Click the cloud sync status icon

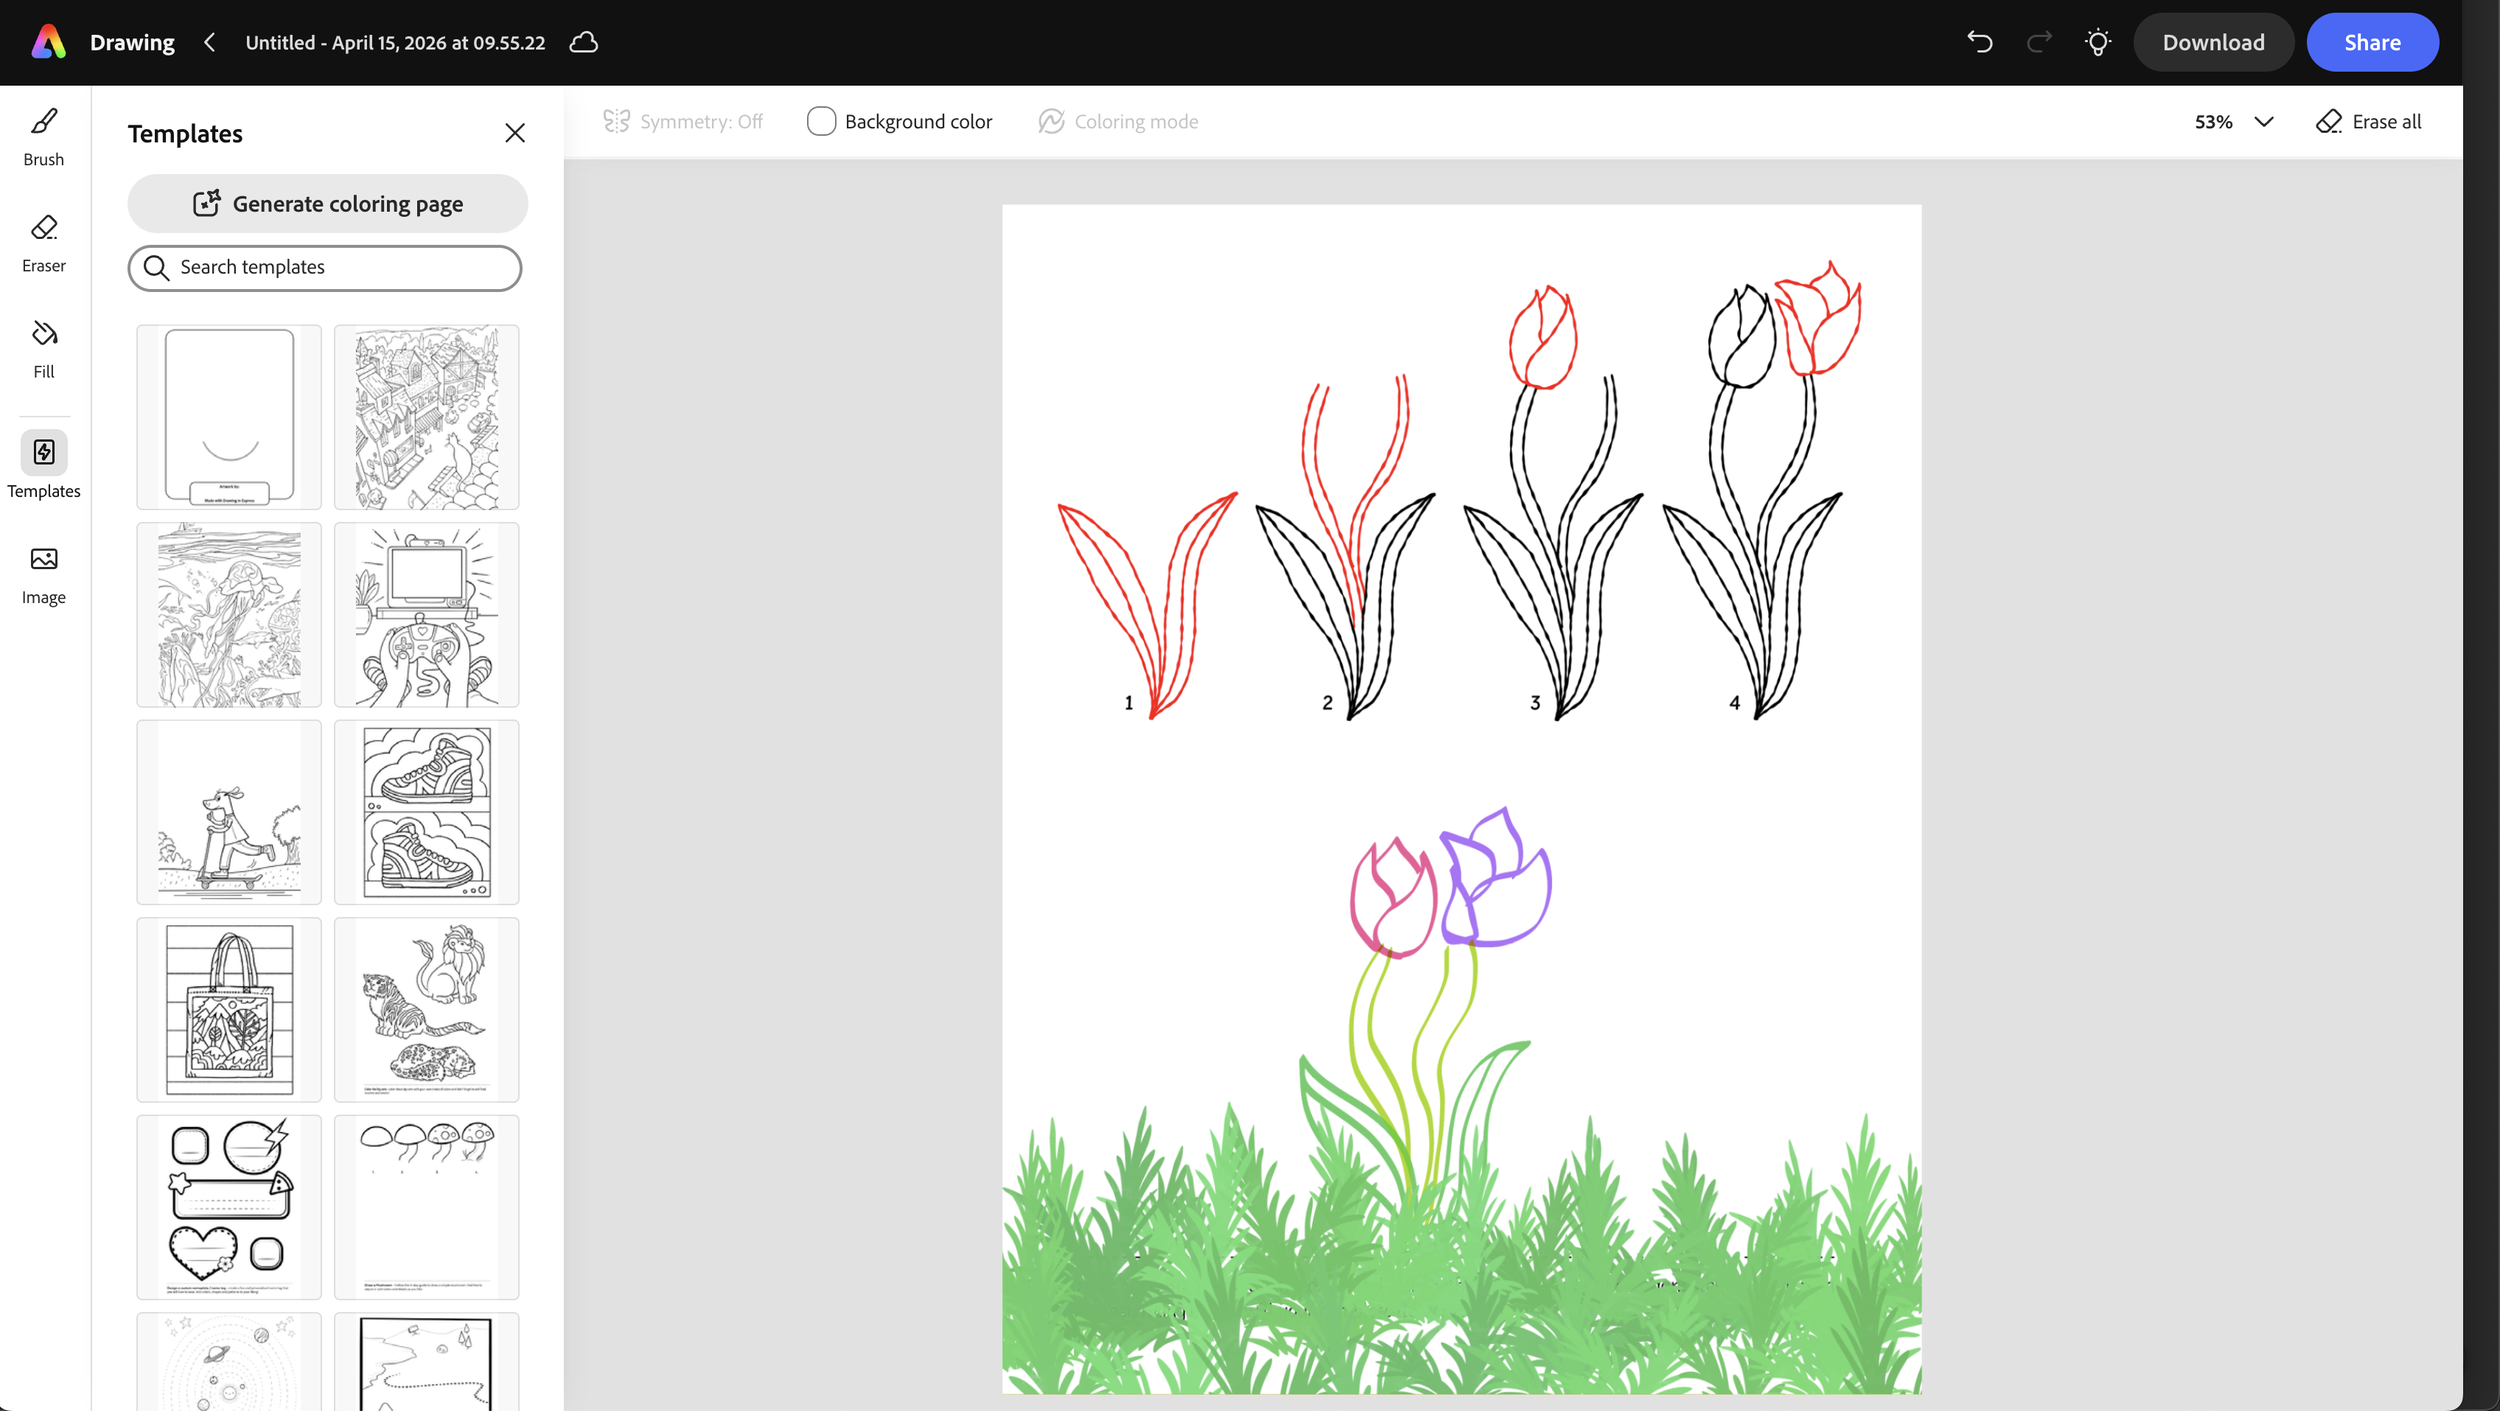584,42
